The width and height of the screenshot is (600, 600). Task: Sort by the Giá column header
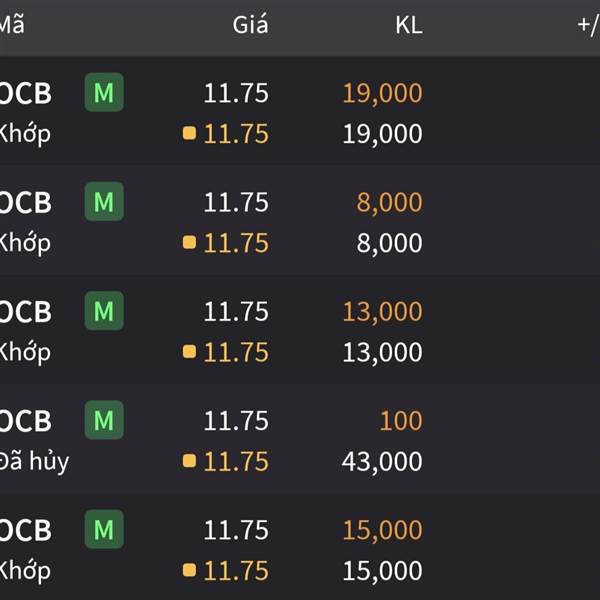pos(251,24)
